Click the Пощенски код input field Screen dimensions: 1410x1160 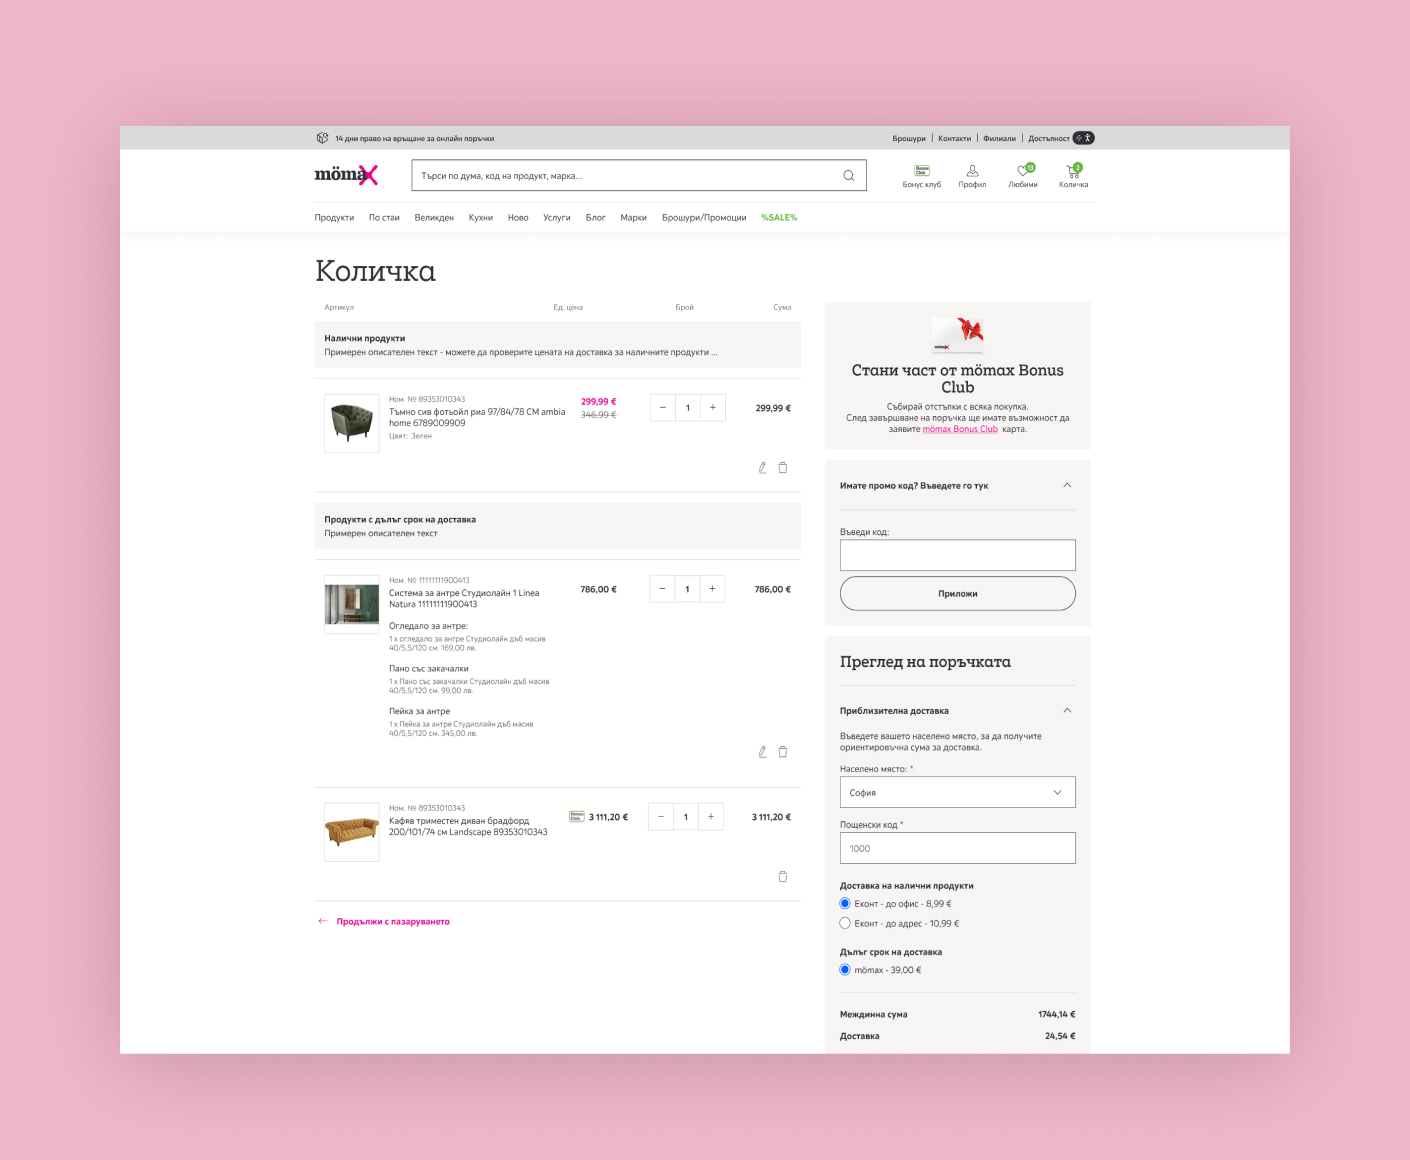tap(958, 848)
